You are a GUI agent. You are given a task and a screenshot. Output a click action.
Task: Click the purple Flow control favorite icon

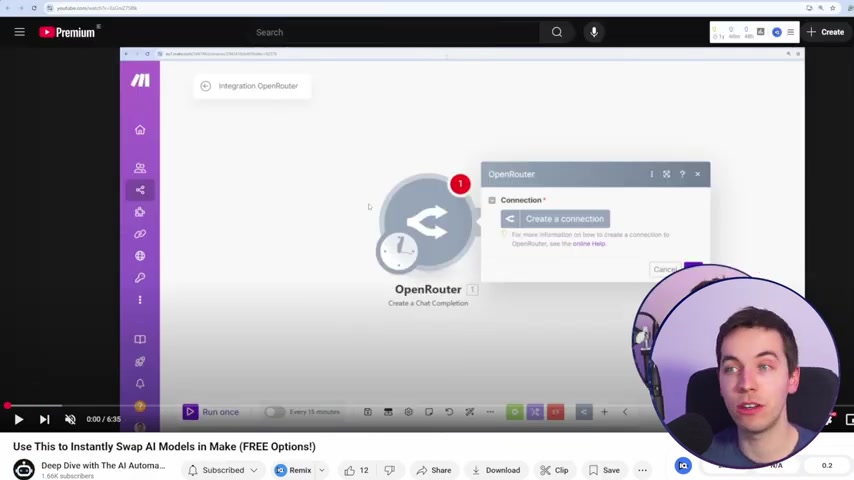click(x=535, y=412)
